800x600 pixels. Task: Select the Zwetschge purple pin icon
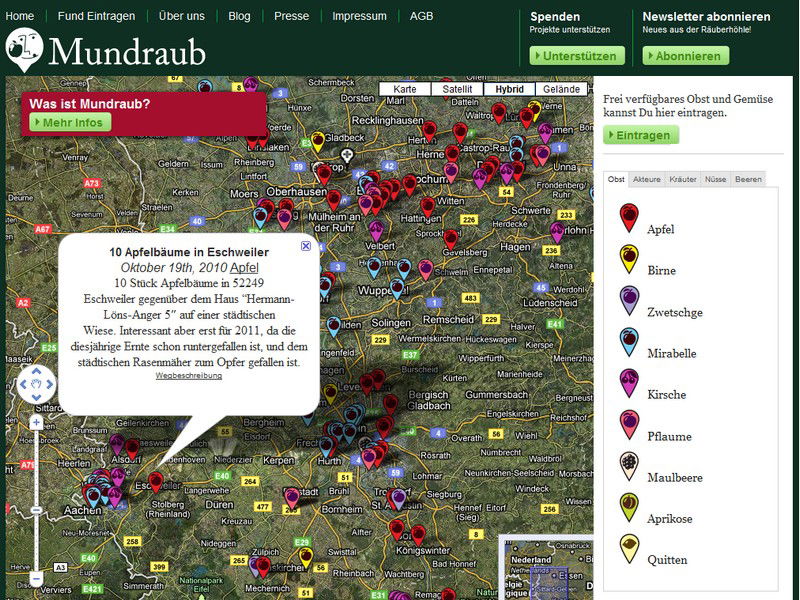pyautogui.click(x=629, y=301)
